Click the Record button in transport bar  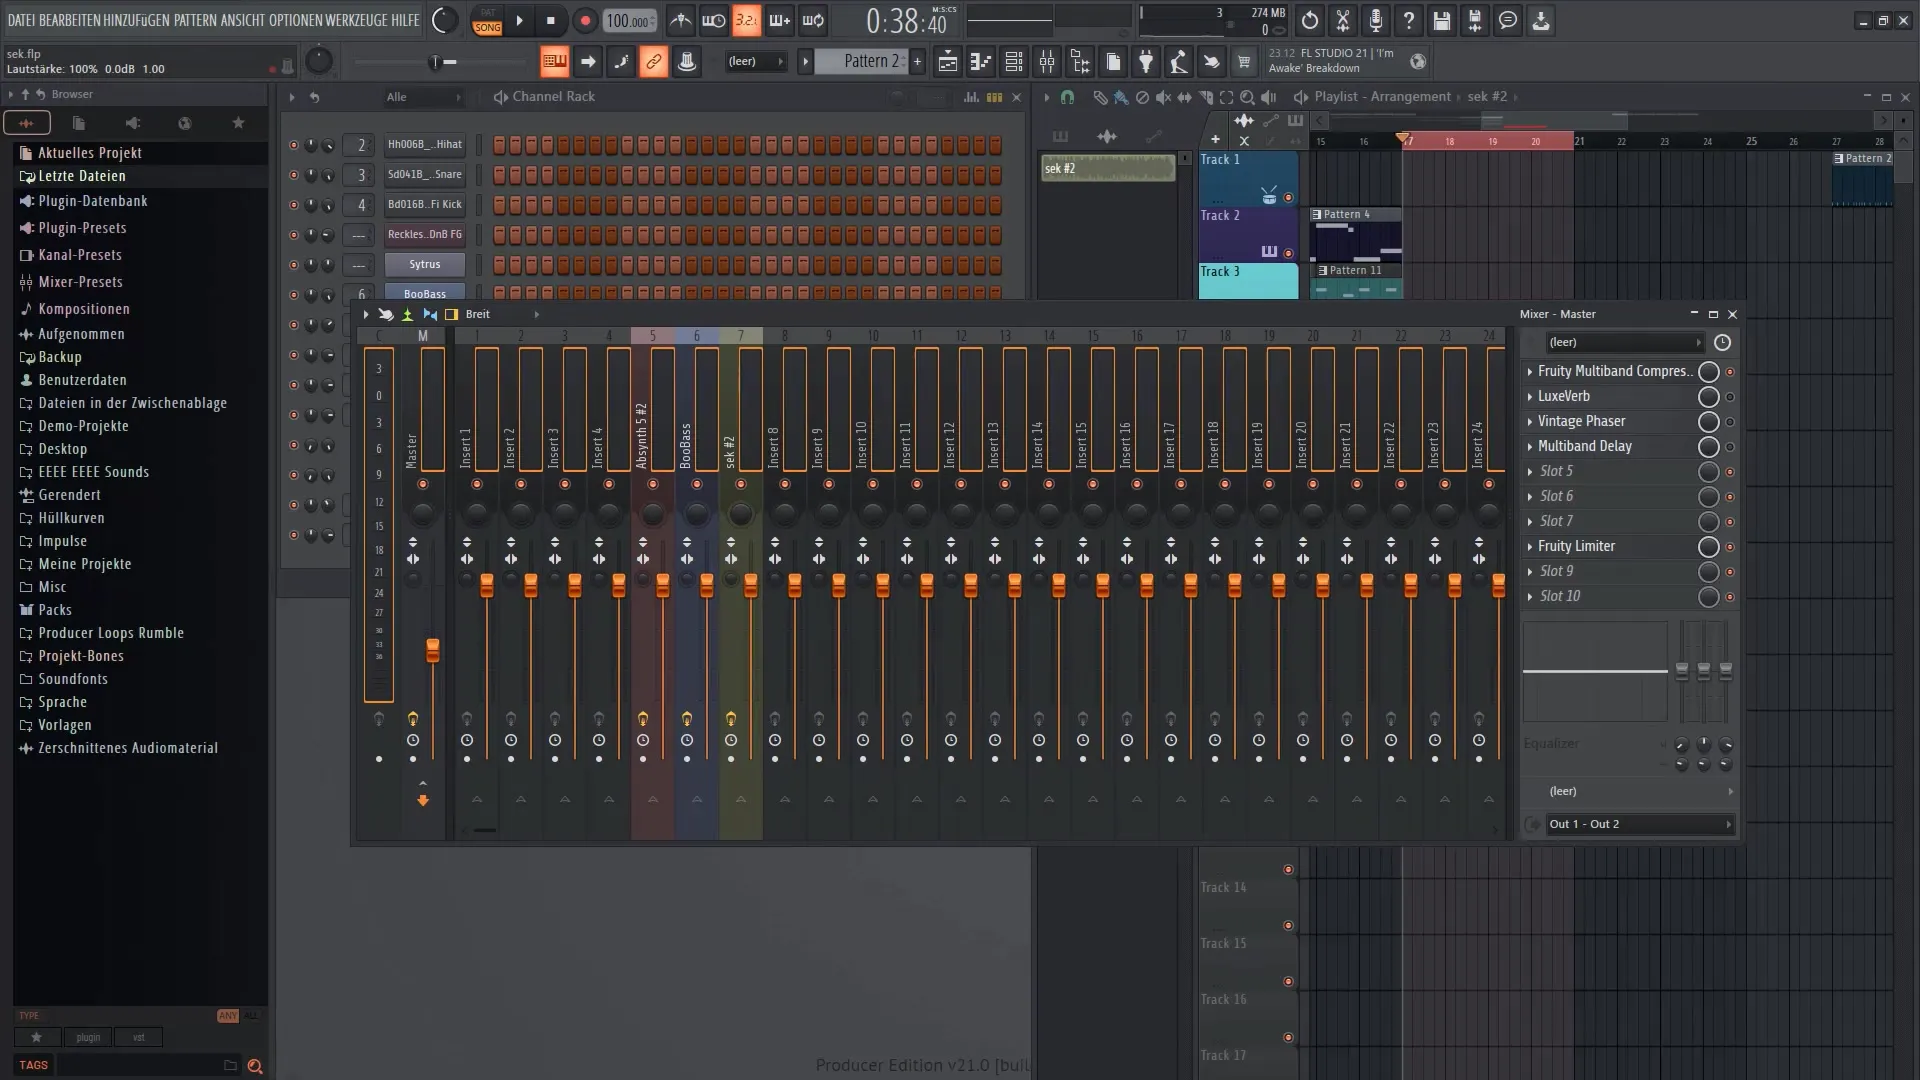[583, 20]
